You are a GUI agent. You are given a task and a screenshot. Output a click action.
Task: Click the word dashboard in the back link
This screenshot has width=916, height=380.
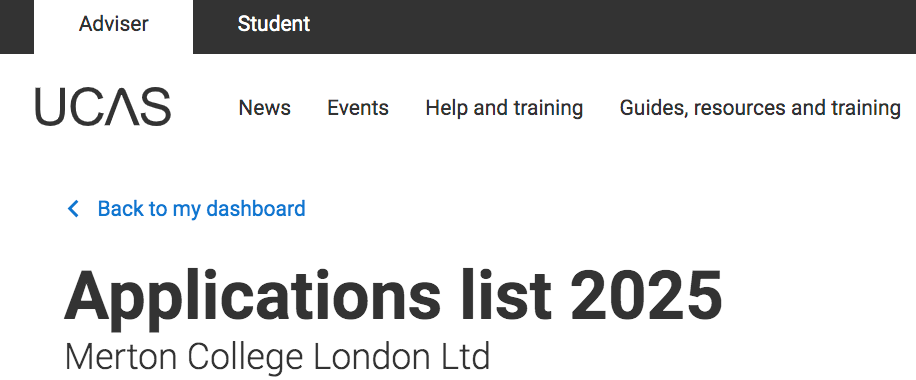(x=256, y=209)
